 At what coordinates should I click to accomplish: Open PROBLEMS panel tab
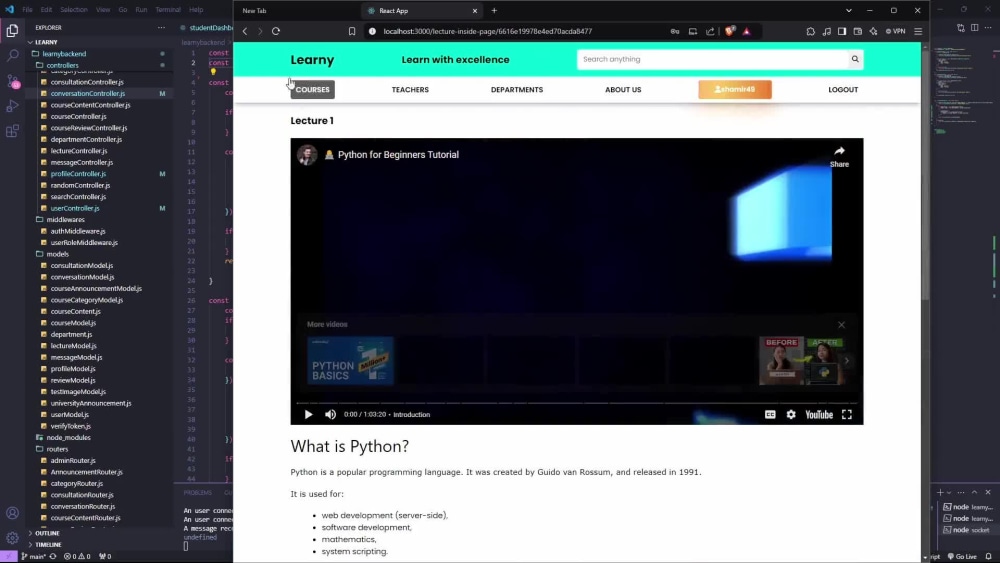coord(198,493)
